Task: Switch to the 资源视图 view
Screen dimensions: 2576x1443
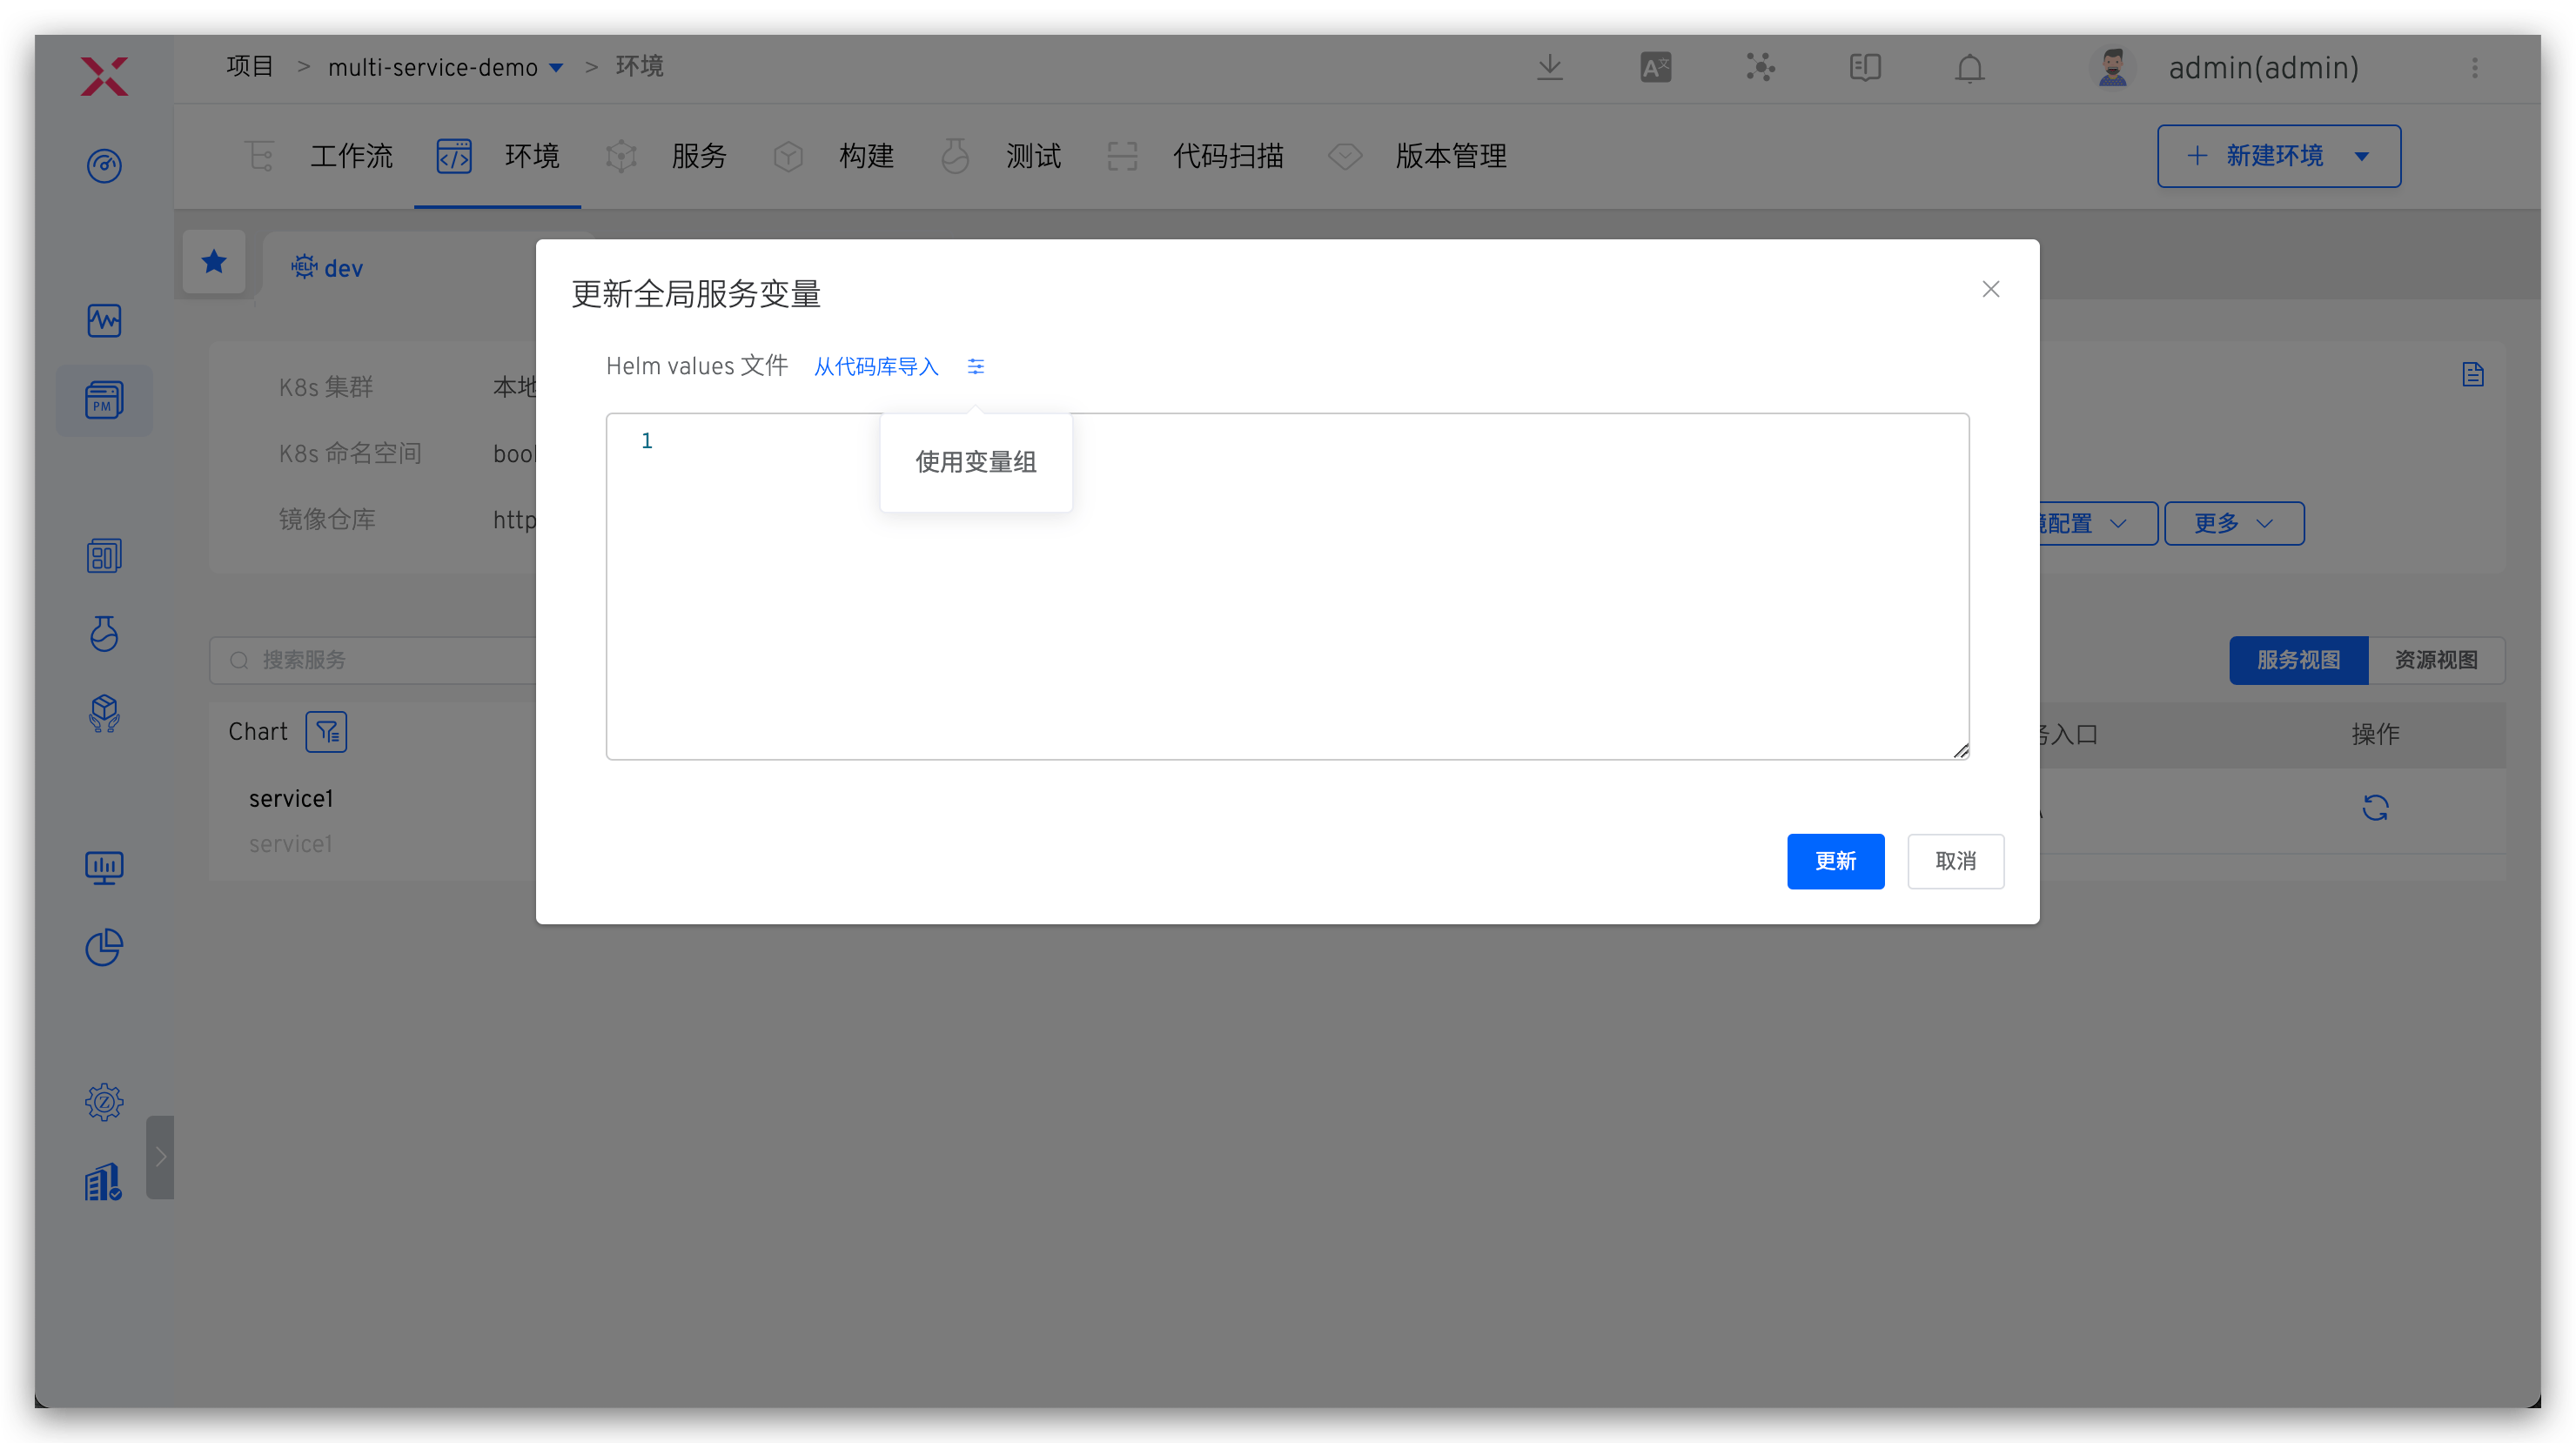Action: (2437, 660)
